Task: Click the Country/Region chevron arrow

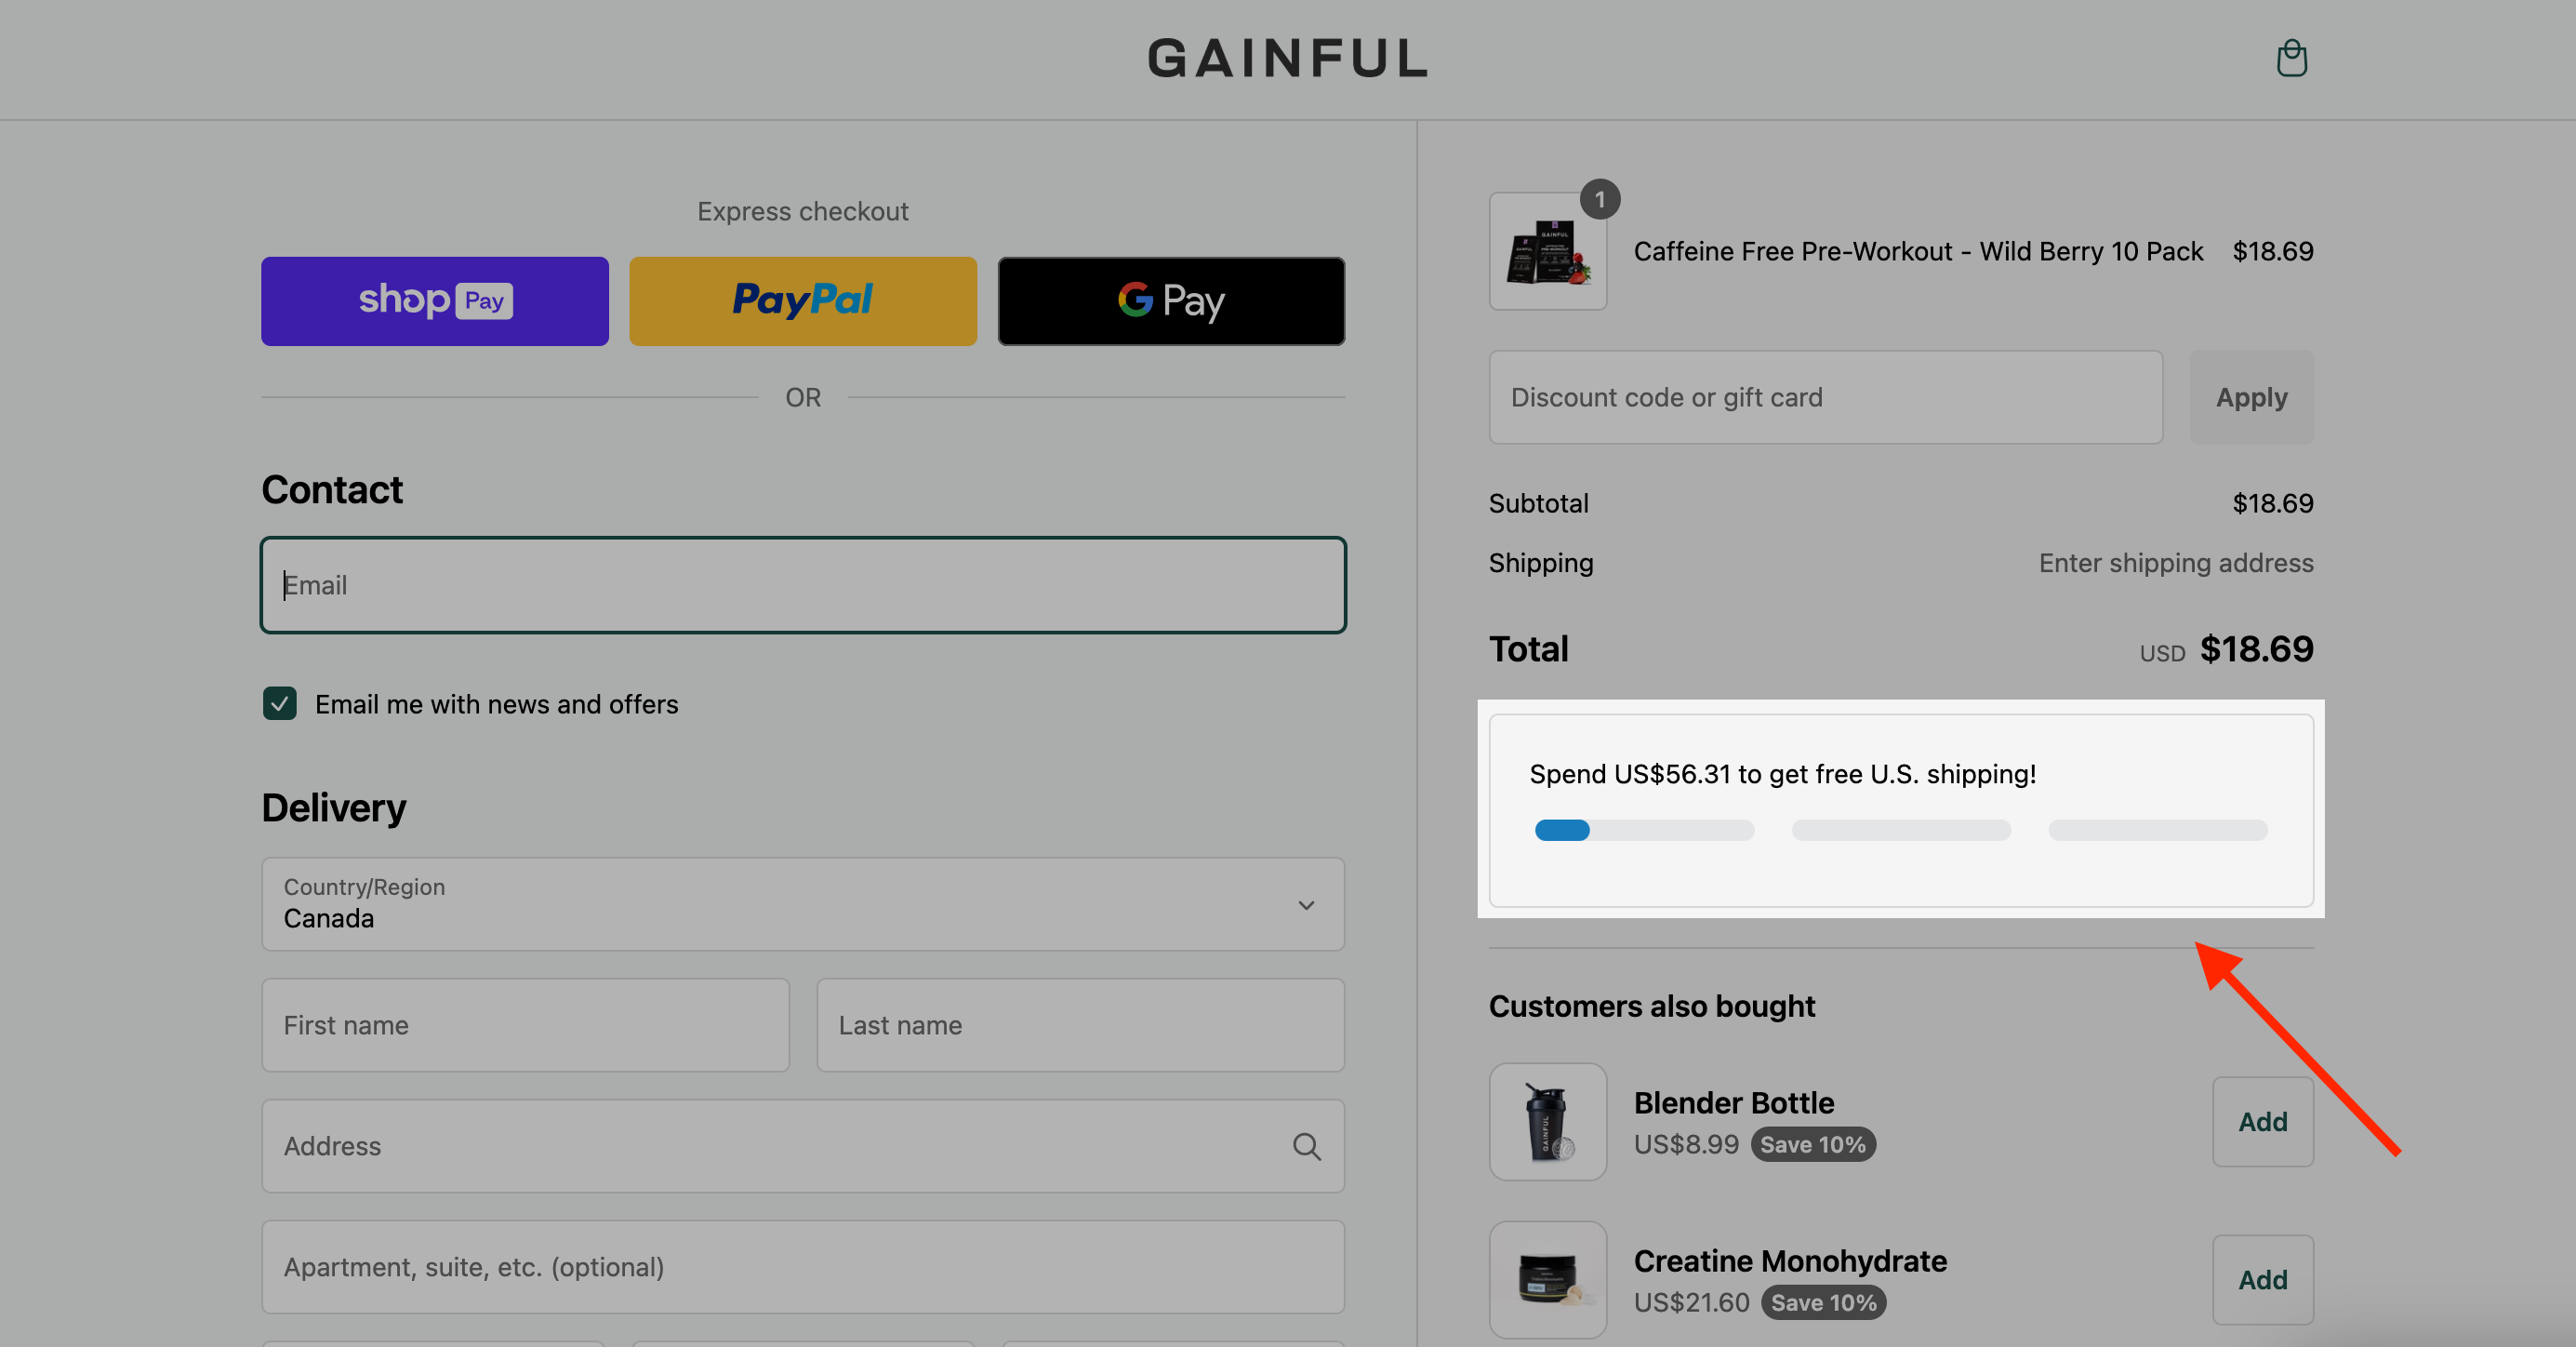Action: pyautogui.click(x=1306, y=905)
